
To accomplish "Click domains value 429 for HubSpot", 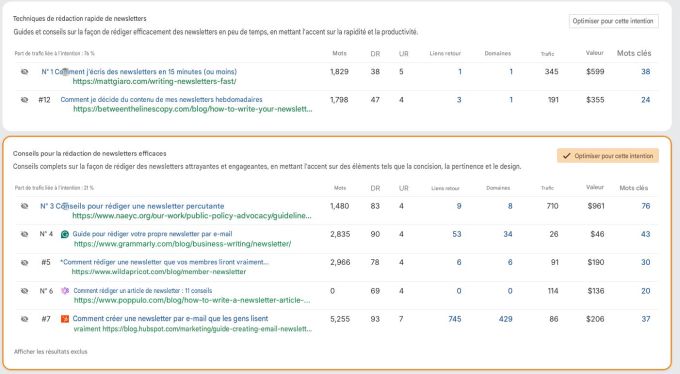I will pos(505,319).
